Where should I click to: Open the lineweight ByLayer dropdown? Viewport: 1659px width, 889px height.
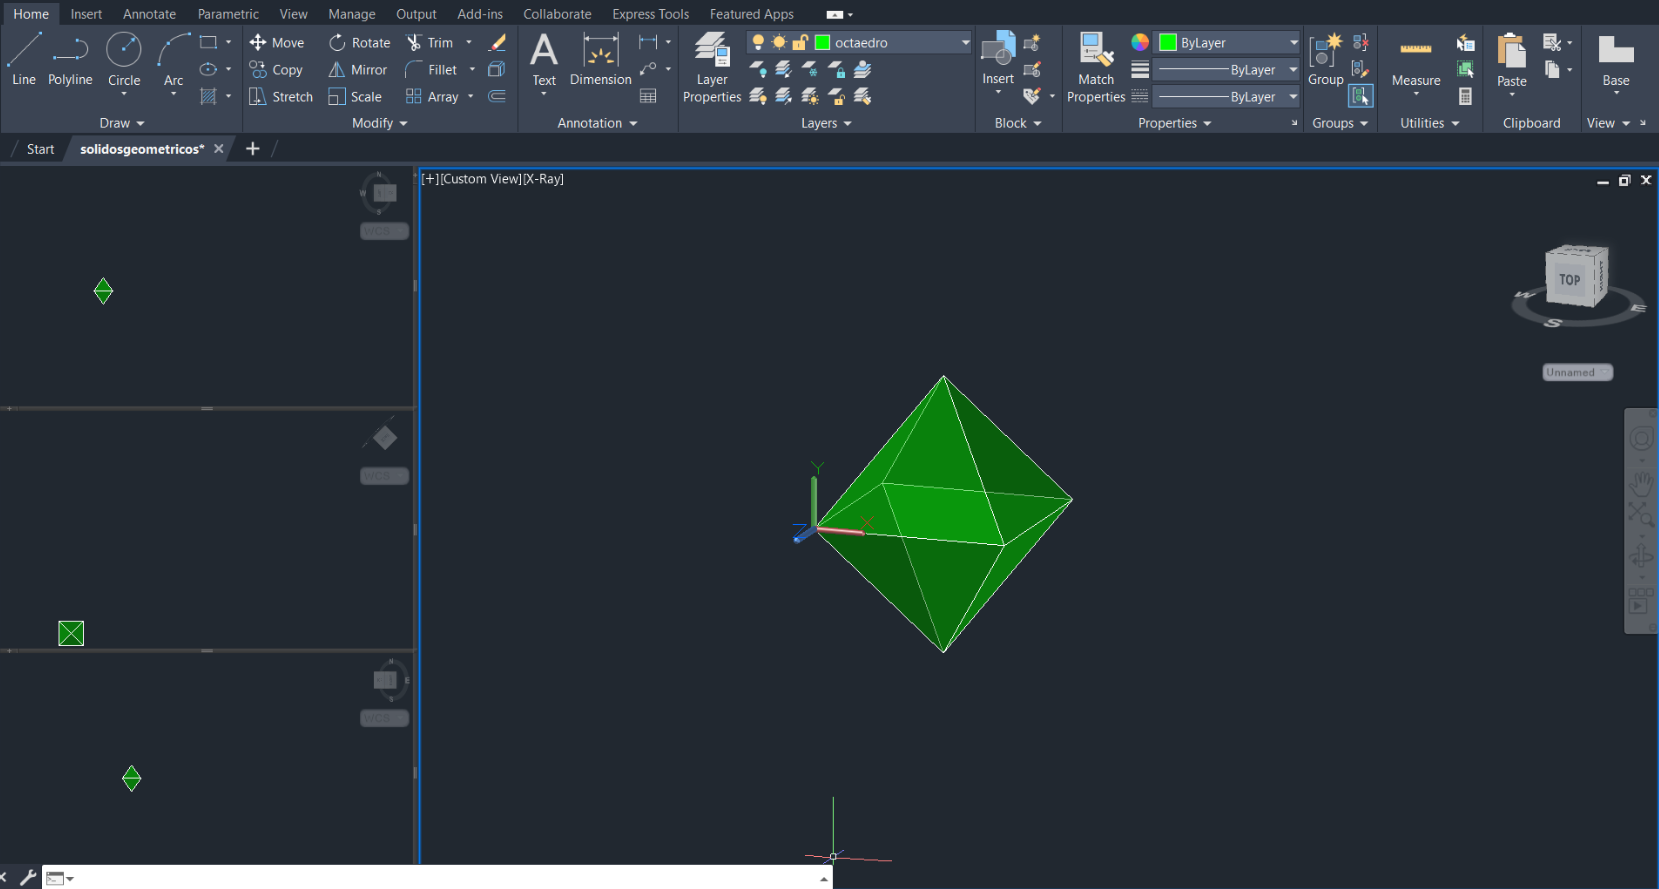point(1293,69)
